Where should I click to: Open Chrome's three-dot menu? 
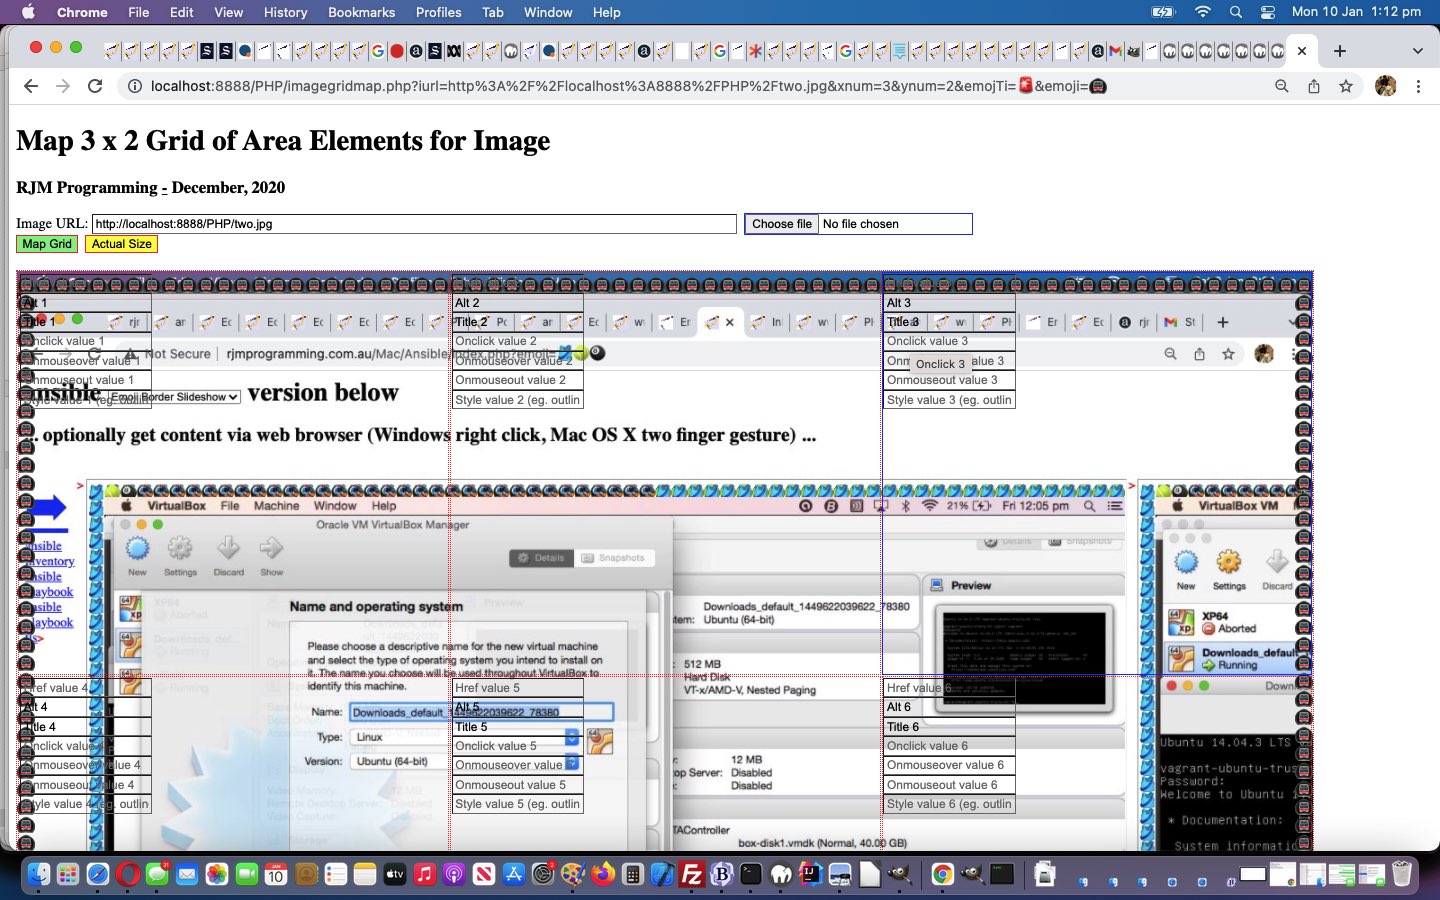[x=1418, y=86]
